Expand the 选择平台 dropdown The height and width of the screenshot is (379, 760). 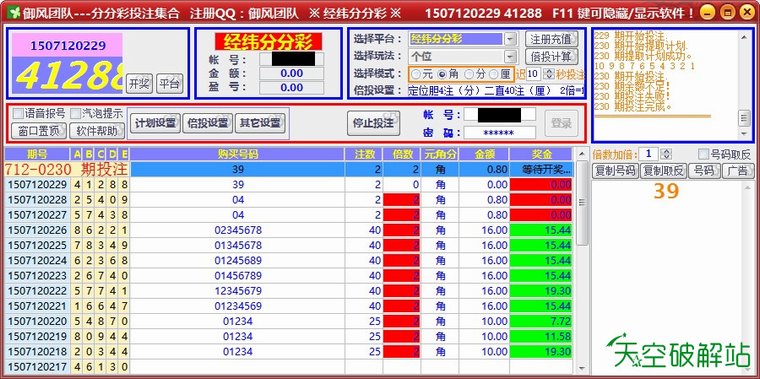511,39
